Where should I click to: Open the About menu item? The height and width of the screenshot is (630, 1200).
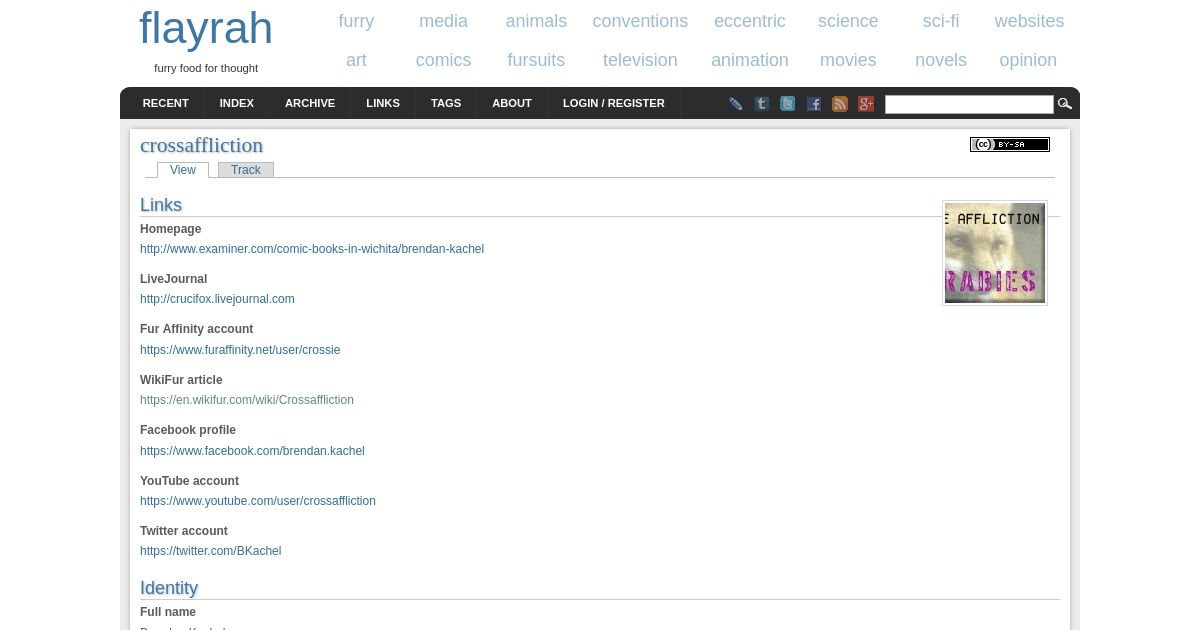(512, 103)
